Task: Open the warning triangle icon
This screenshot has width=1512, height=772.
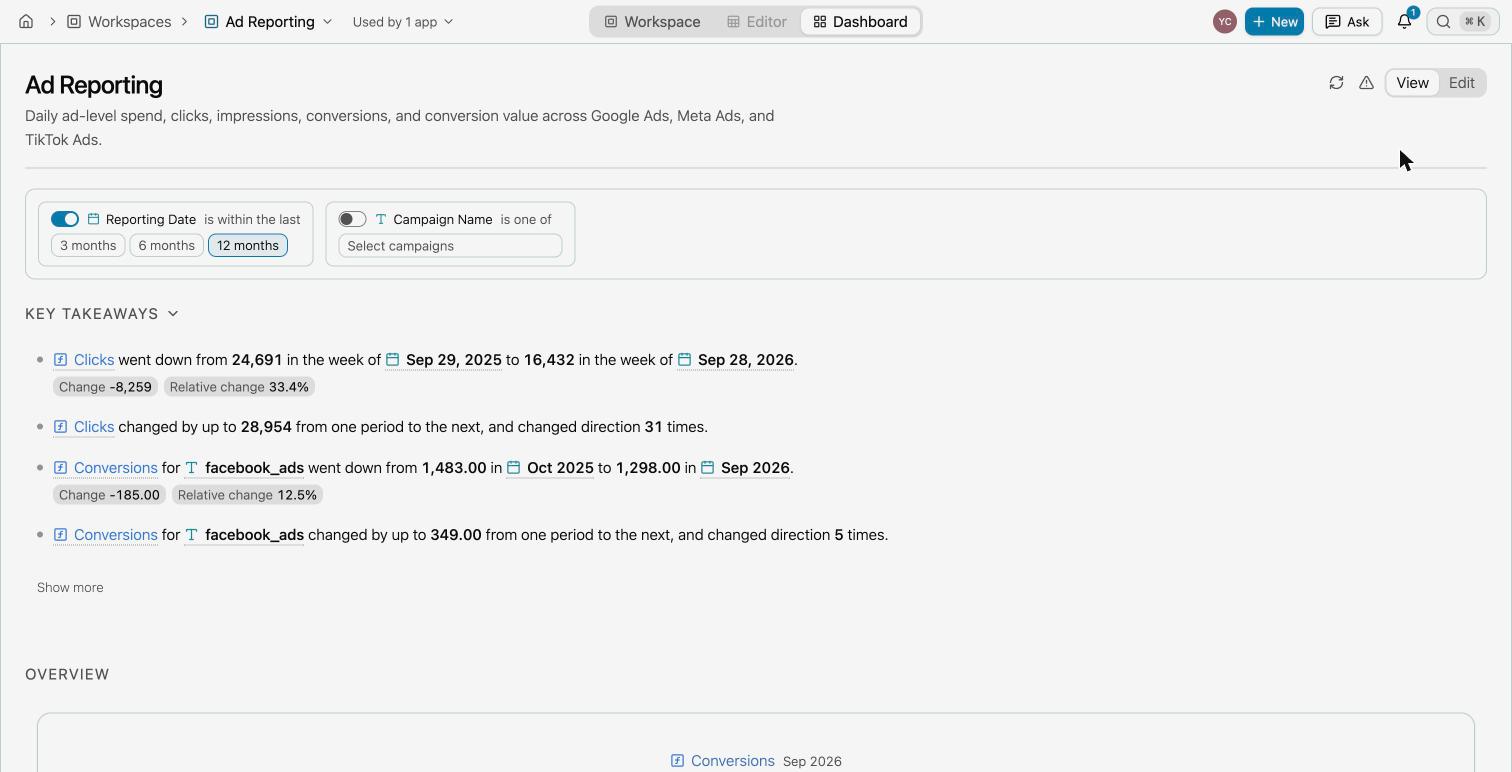Action: 1366,83
